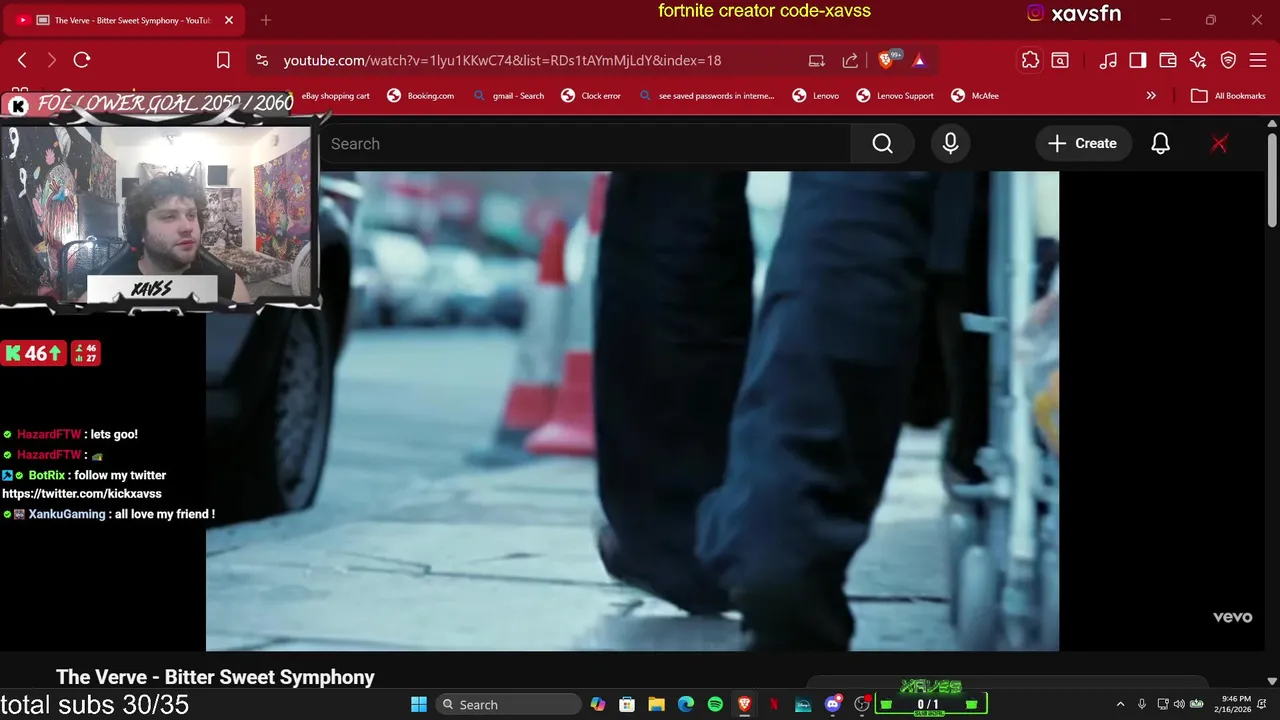The height and width of the screenshot is (720, 1280).
Task: Open Netflix from the taskbar
Action: (774, 704)
